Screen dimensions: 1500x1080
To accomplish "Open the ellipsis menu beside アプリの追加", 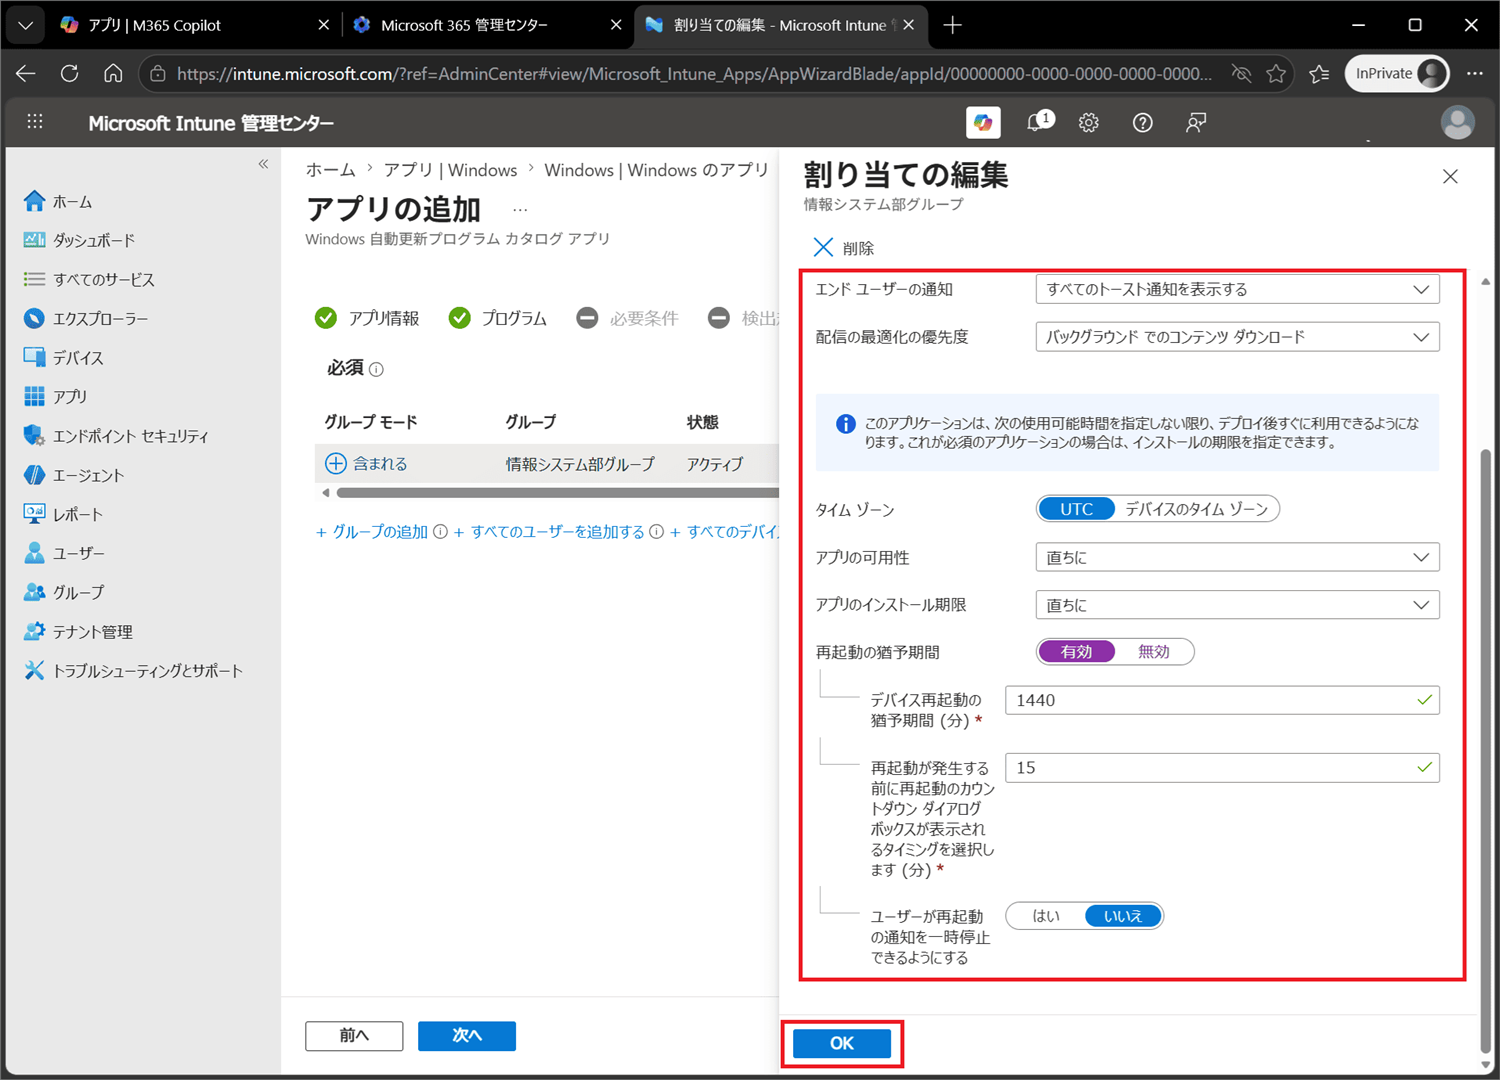I will tap(520, 210).
